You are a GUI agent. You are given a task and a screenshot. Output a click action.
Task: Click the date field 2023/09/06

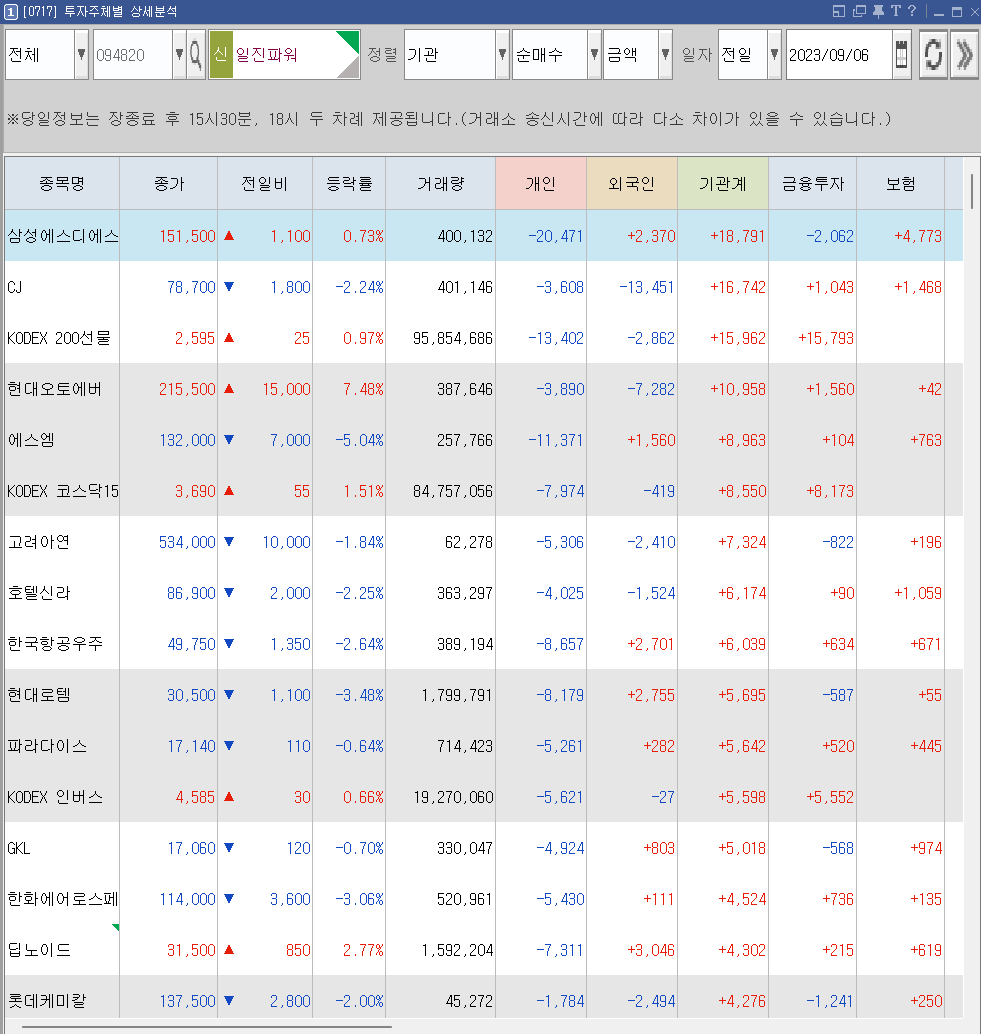click(x=839, y=55)
